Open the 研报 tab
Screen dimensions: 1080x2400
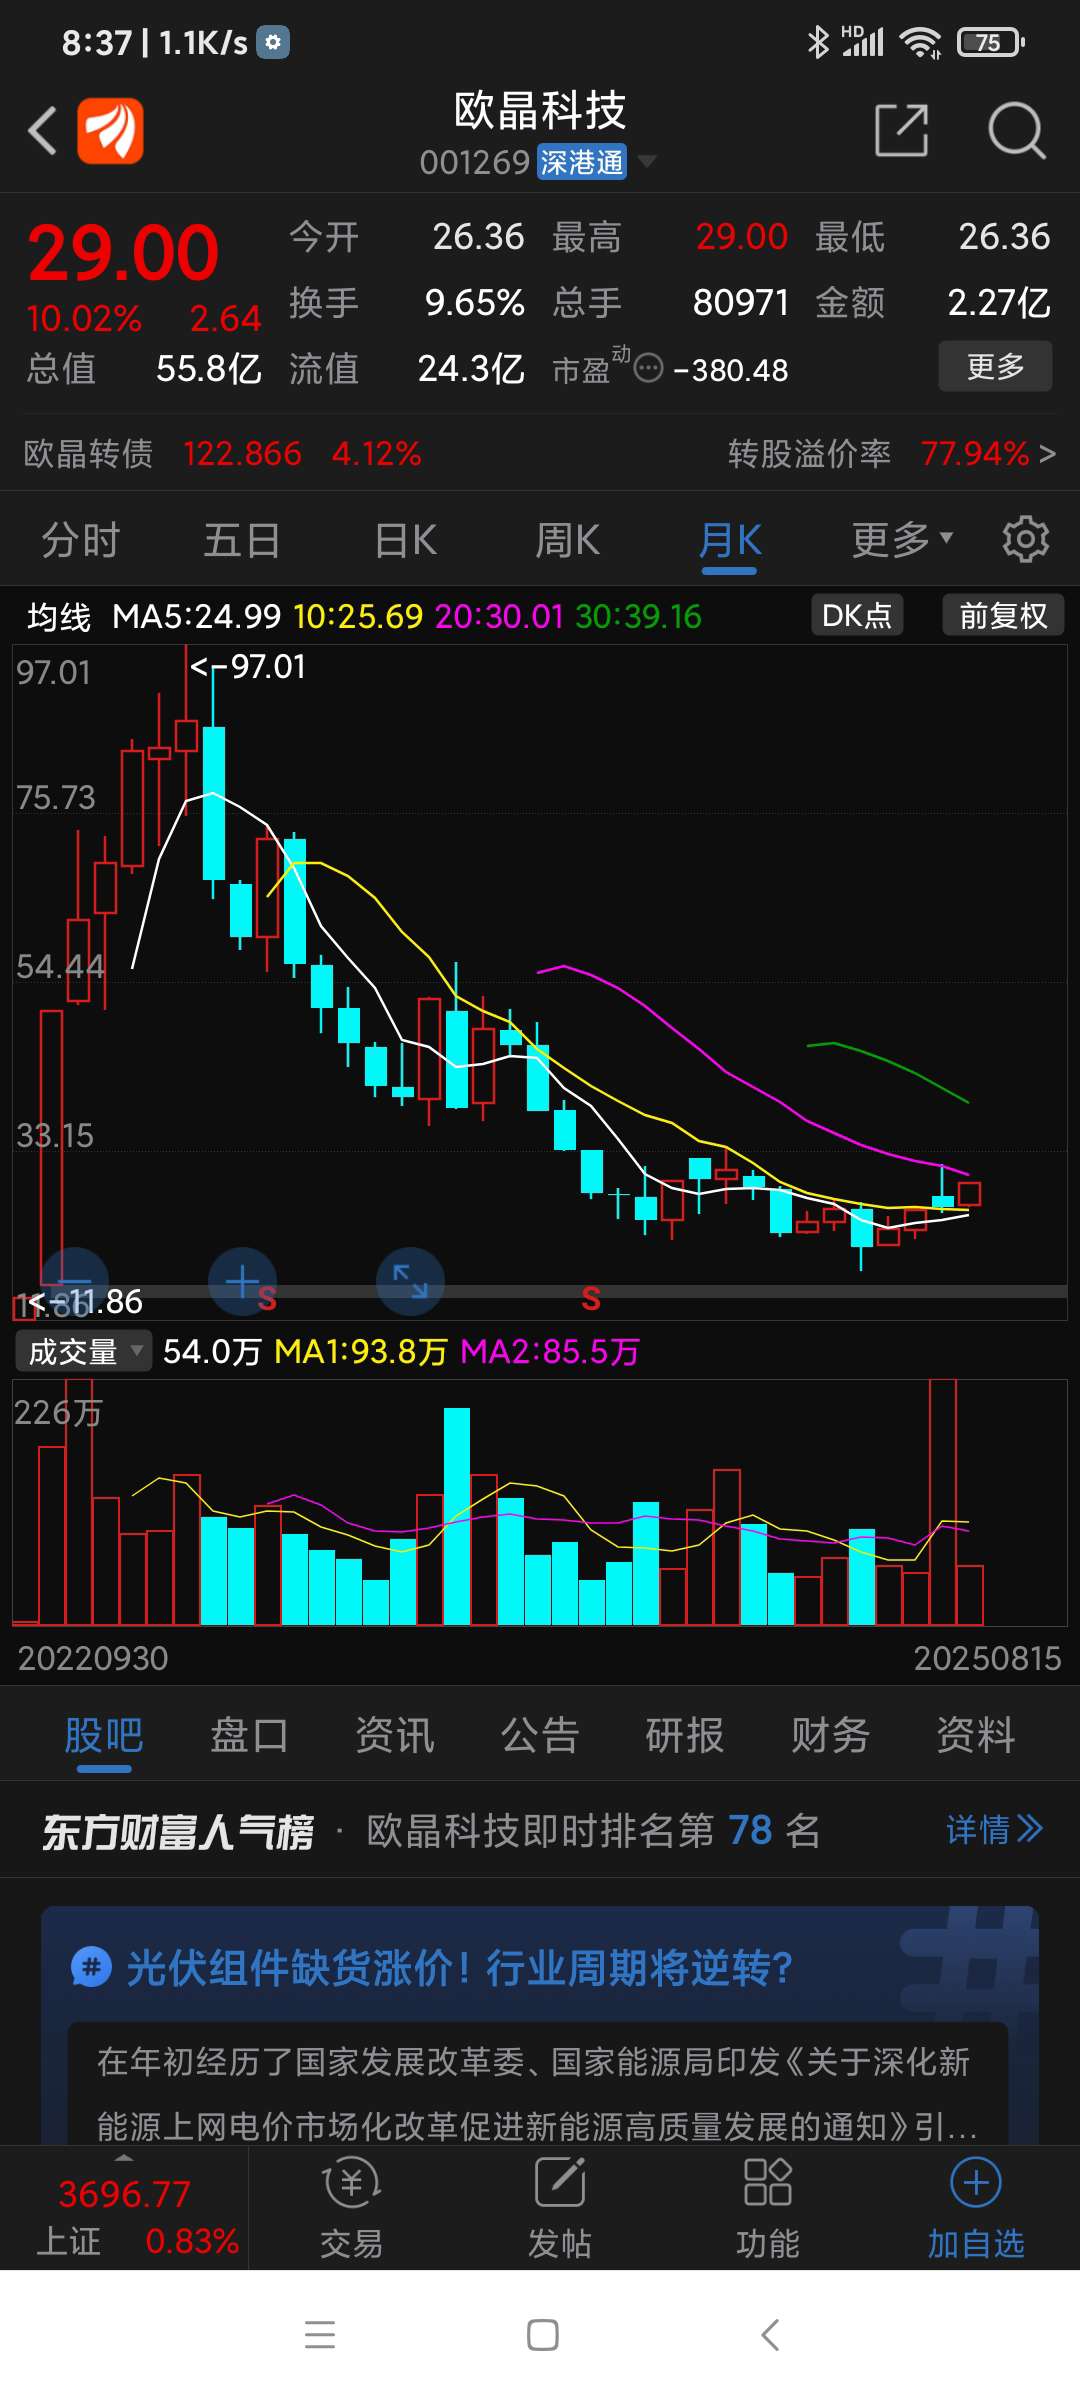(685, 1735)
